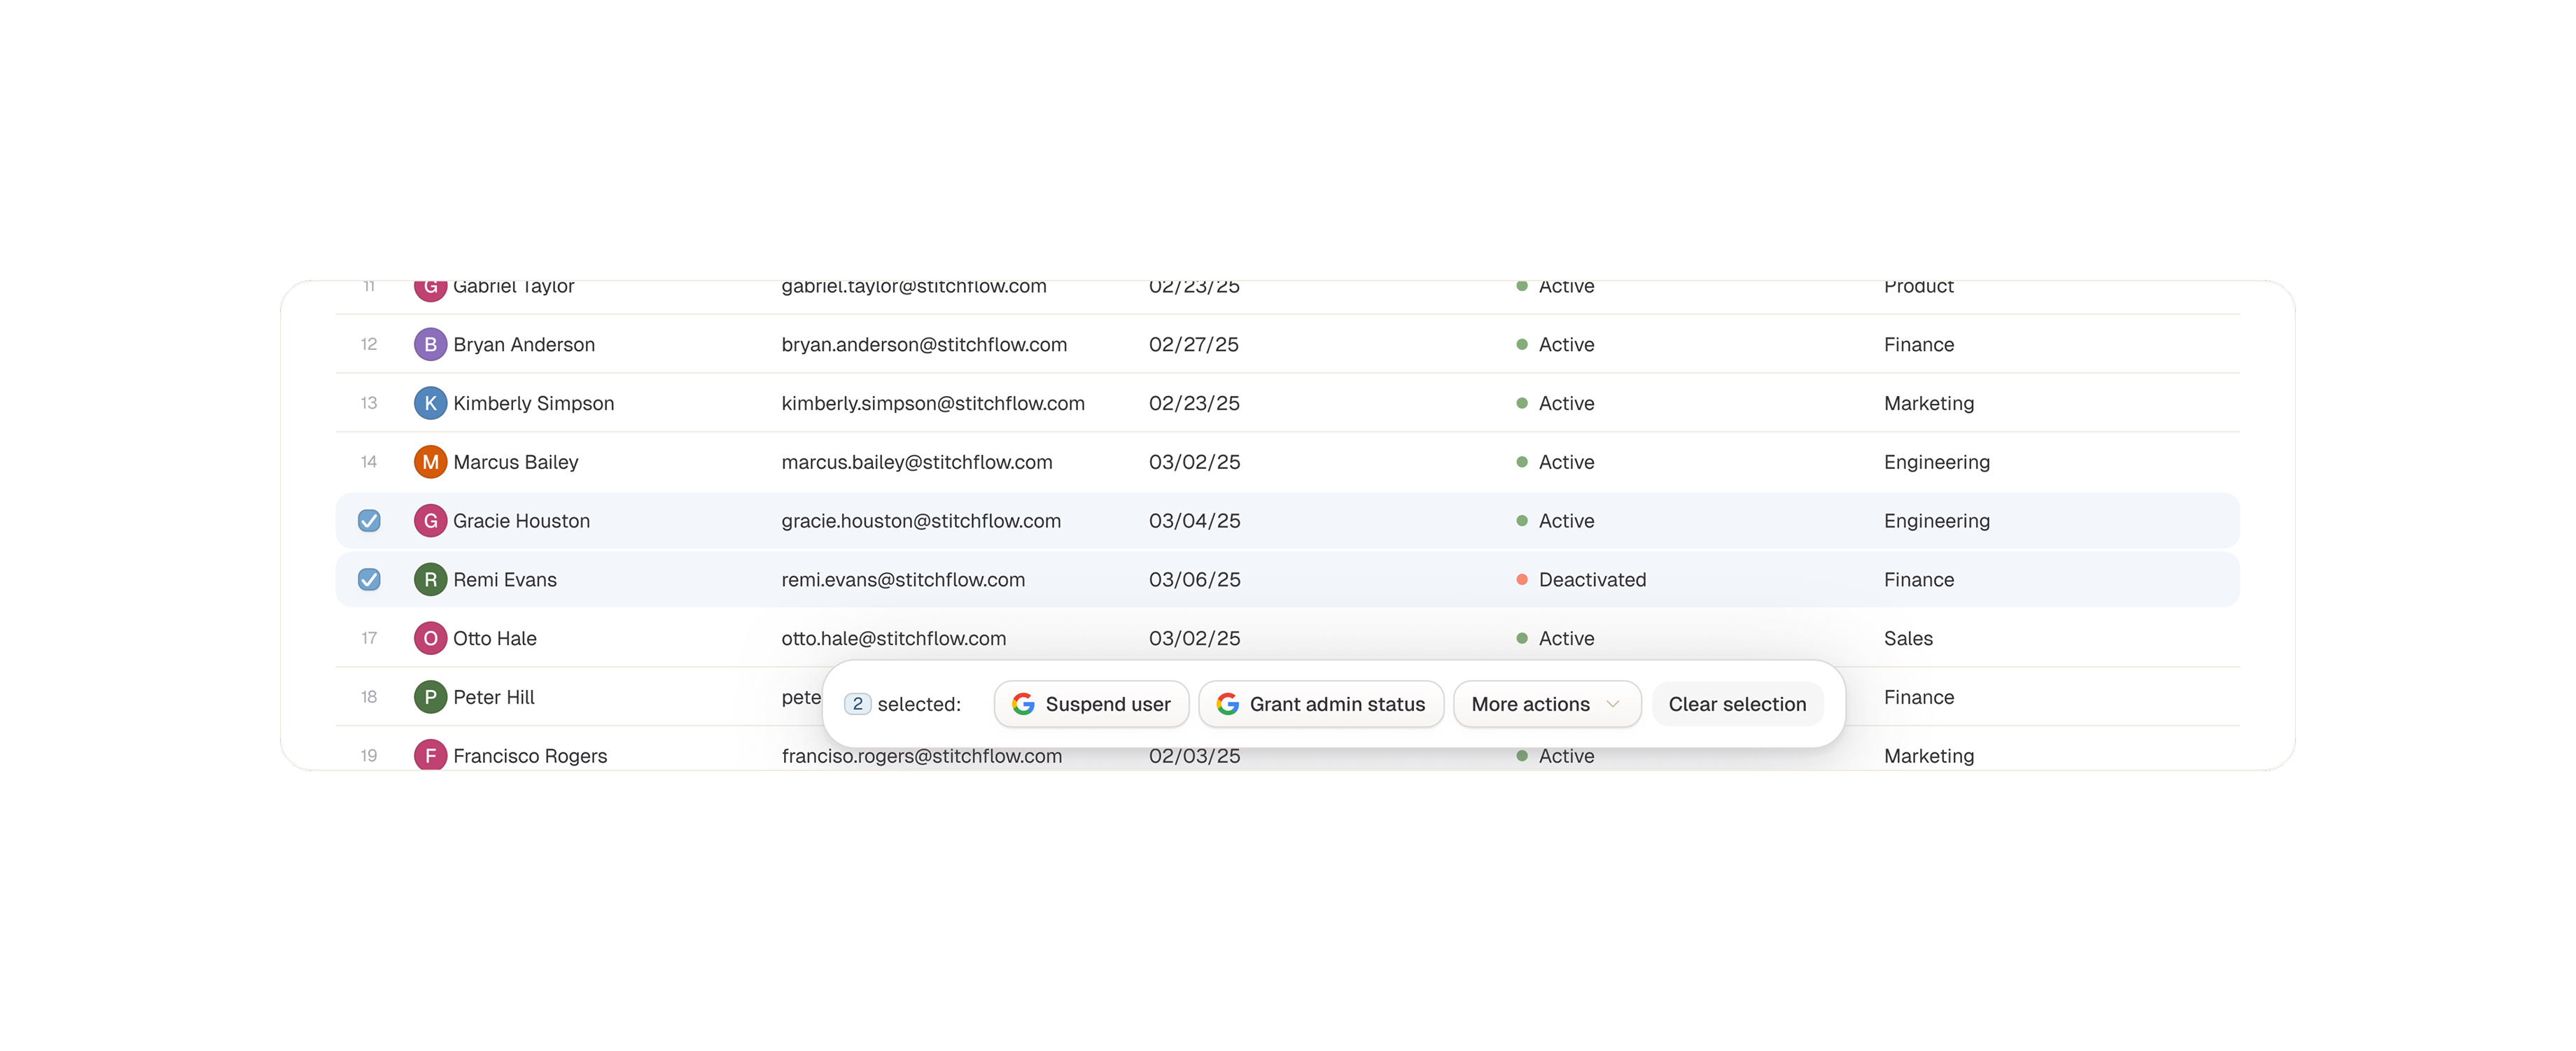Click Grant admin status button

(x=1320, y=704)
